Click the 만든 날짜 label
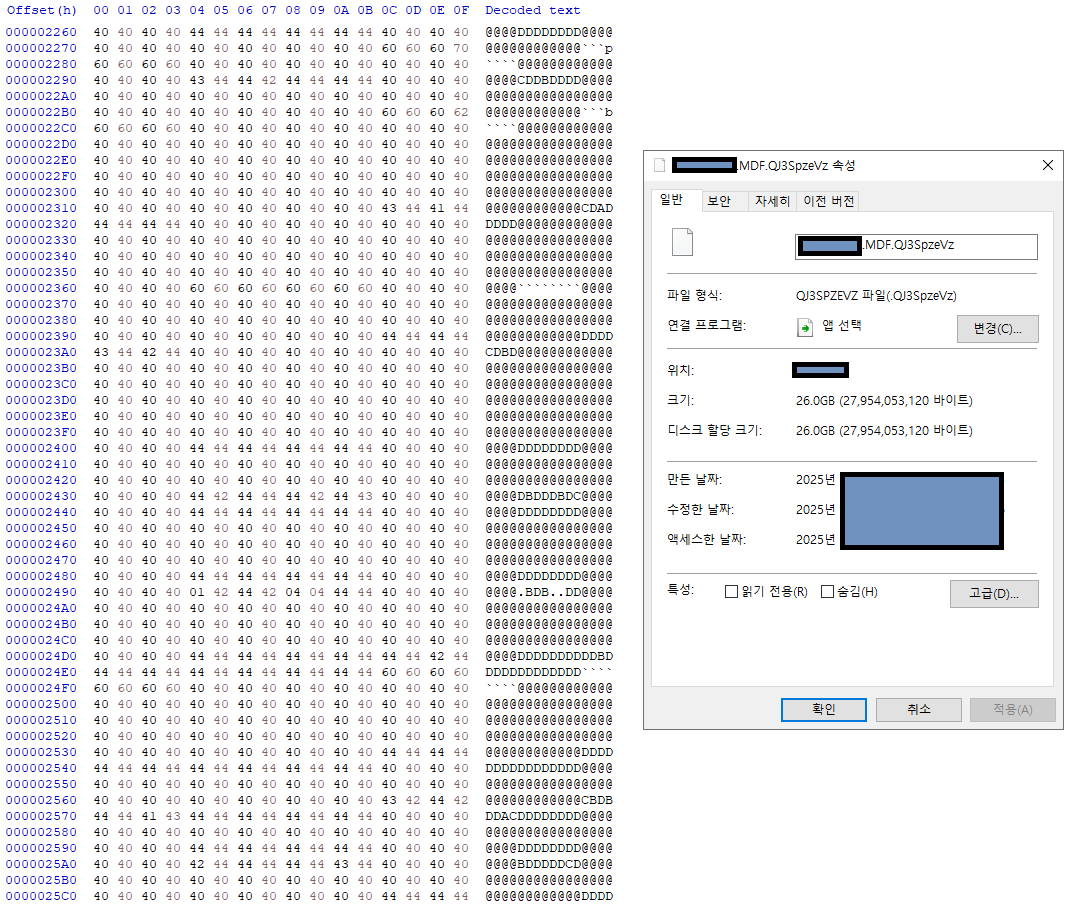1075x904 pixels. pos(694,479)
